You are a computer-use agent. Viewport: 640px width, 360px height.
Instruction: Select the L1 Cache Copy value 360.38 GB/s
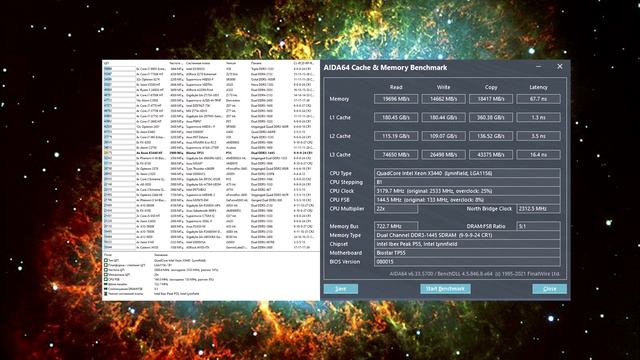pyautogui.click(x=491, y=118)
